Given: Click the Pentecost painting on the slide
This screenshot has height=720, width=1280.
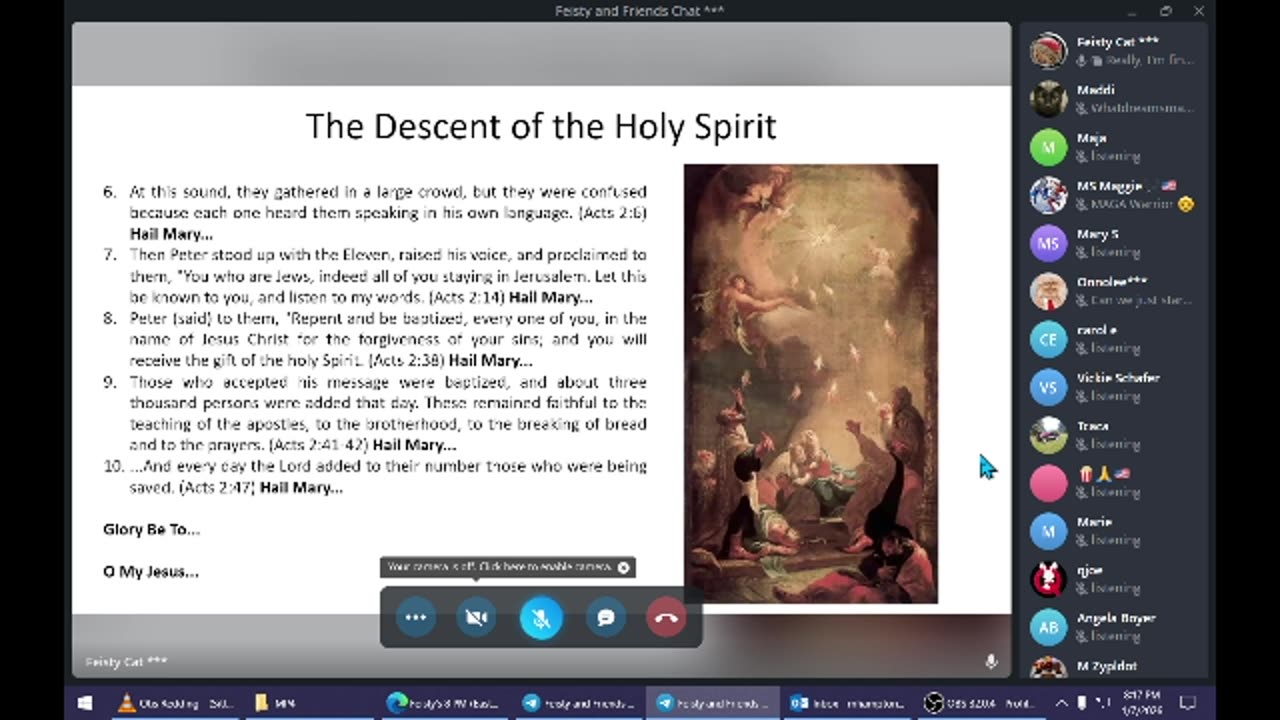Looking at the screenshot, I should 811,384.
